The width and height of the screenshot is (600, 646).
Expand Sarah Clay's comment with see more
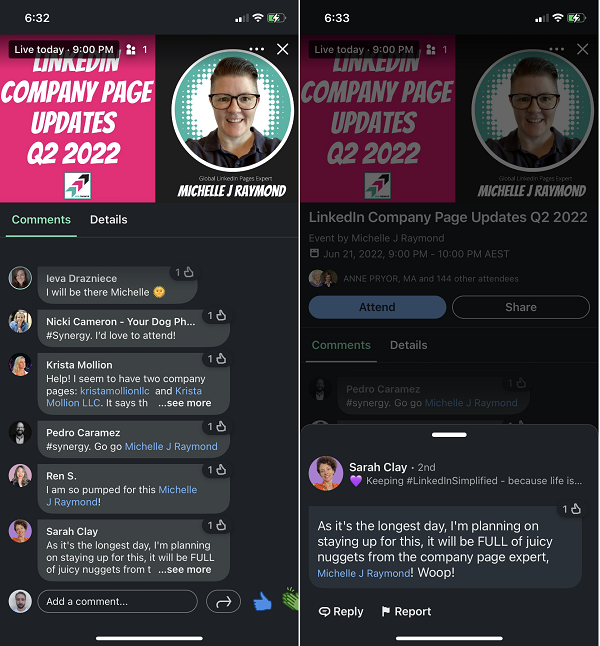(x=185, y=569)
